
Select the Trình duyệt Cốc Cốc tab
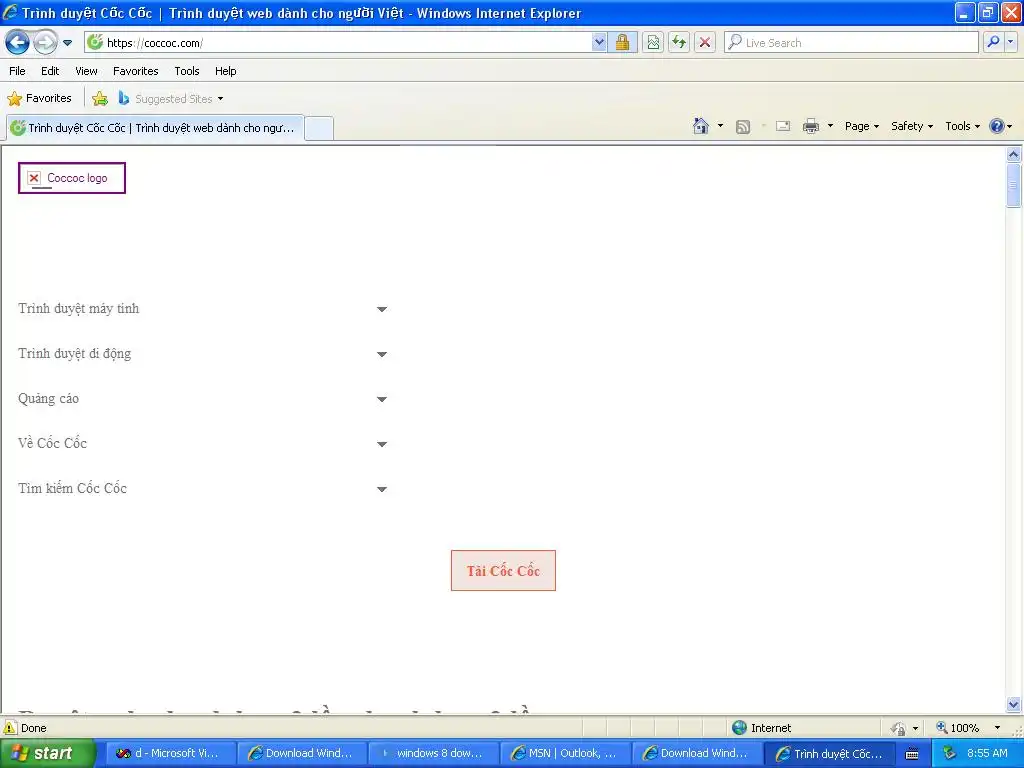[155, 128]
